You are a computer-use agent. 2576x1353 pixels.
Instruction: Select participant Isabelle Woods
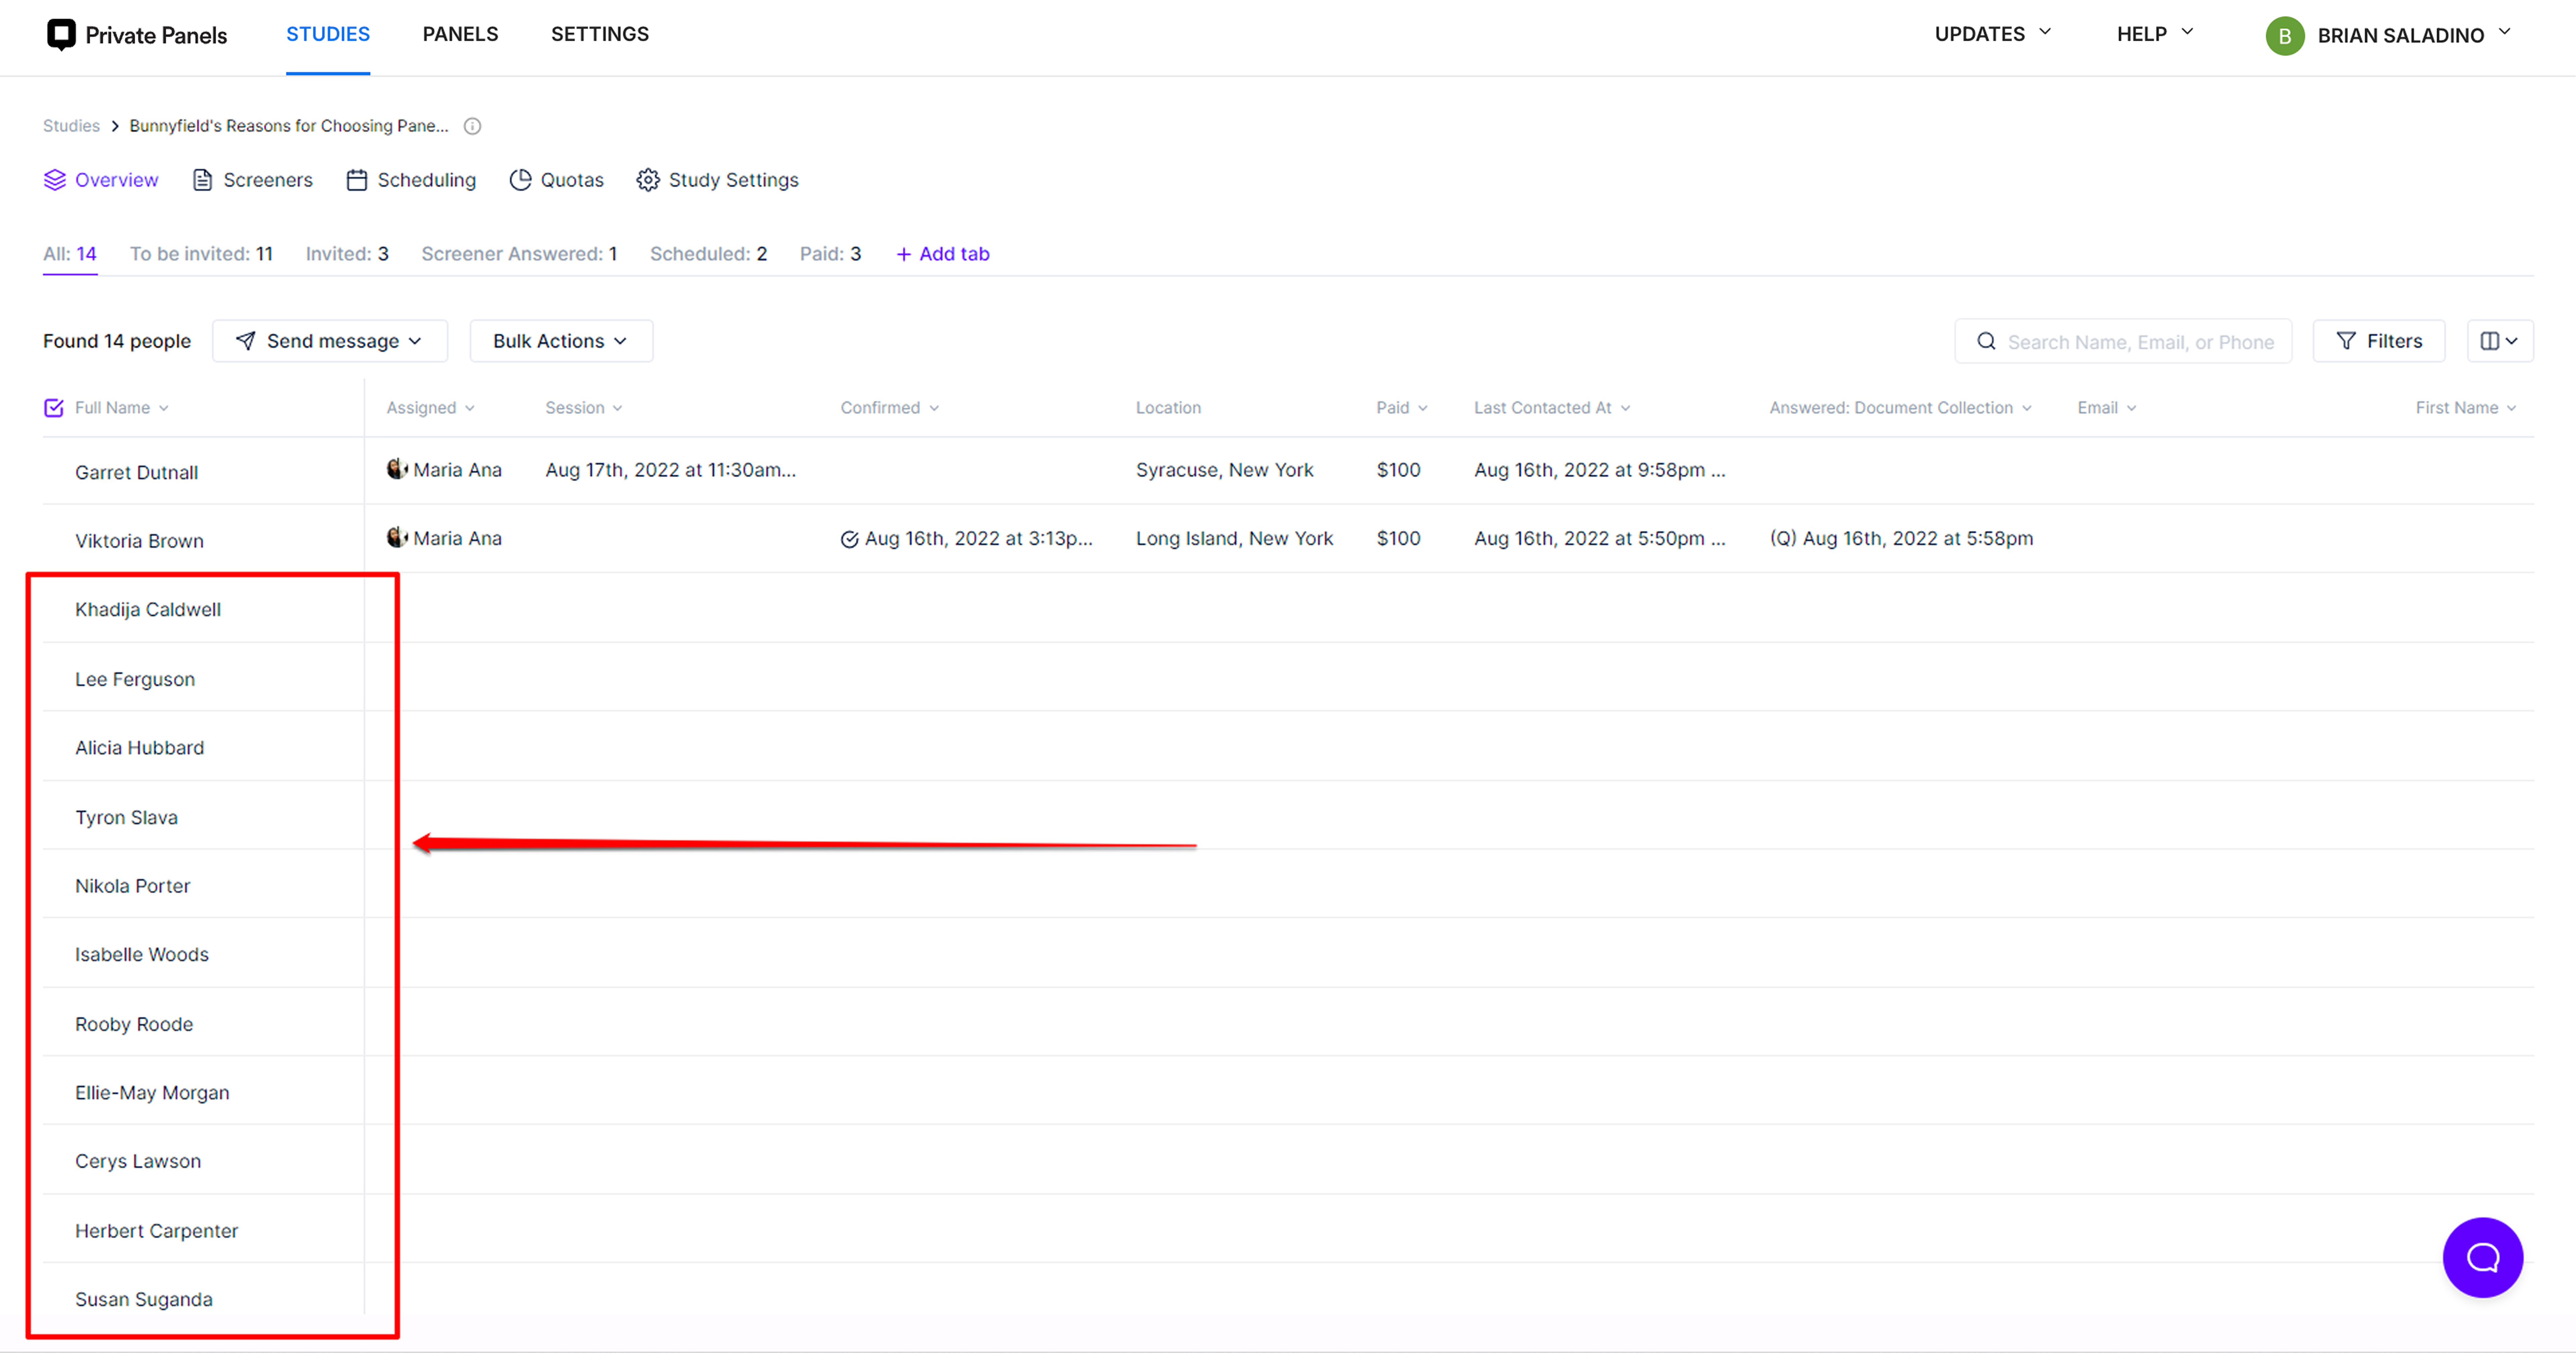(x=142, y=955)
